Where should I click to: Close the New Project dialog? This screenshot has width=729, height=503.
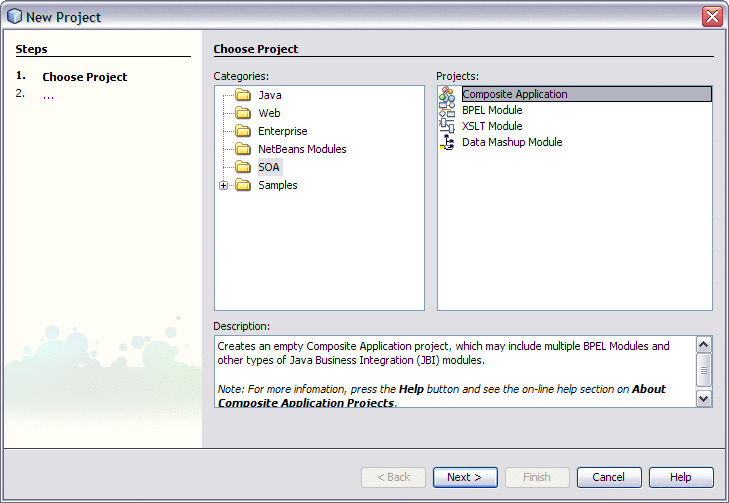[712, 17]
